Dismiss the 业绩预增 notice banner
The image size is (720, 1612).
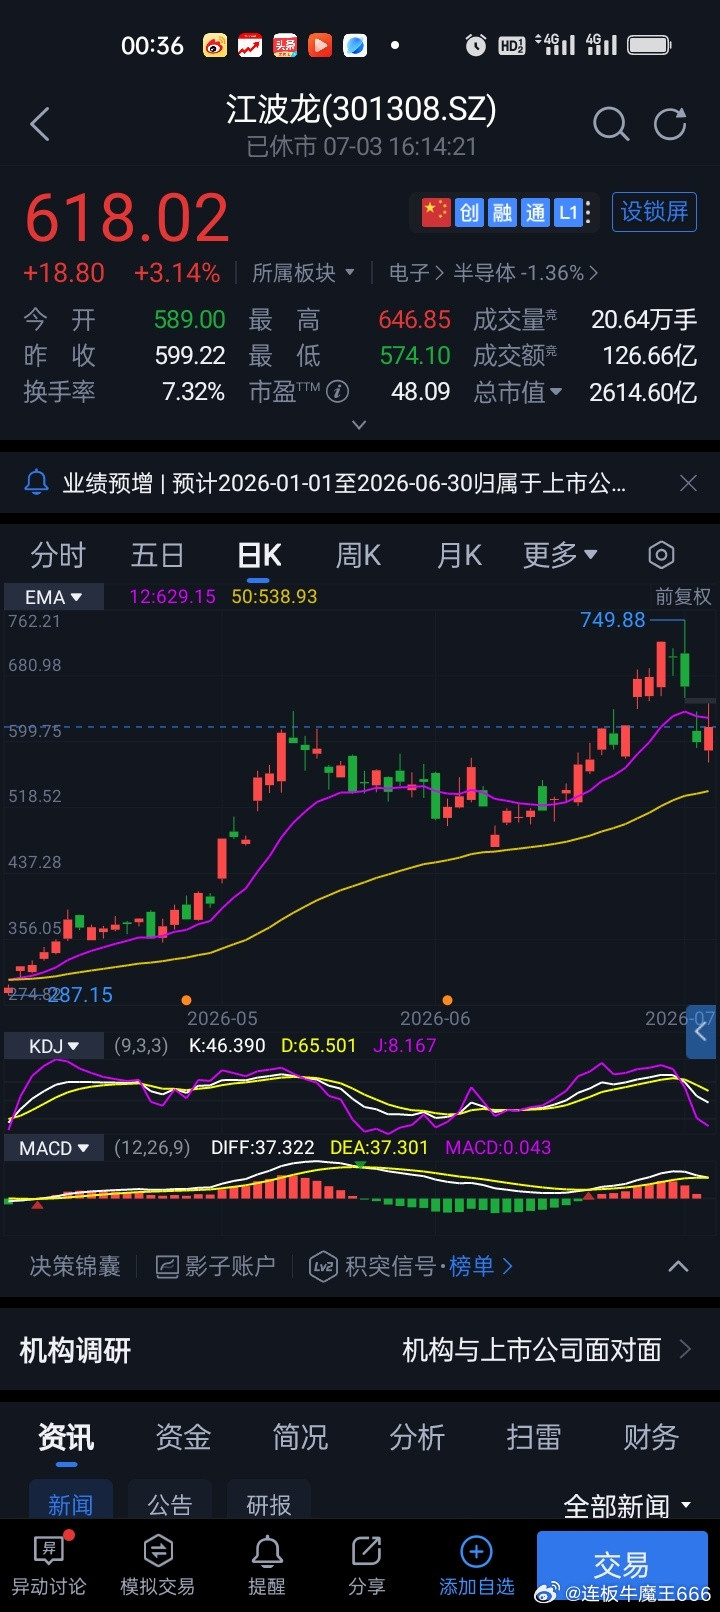(x=688, y=483)
